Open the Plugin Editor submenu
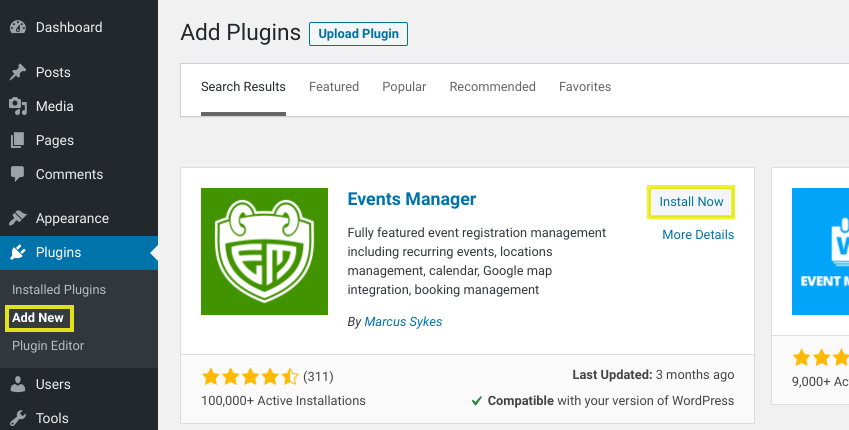The height and width of the screenshot is (430, 849). click(48, 346)
